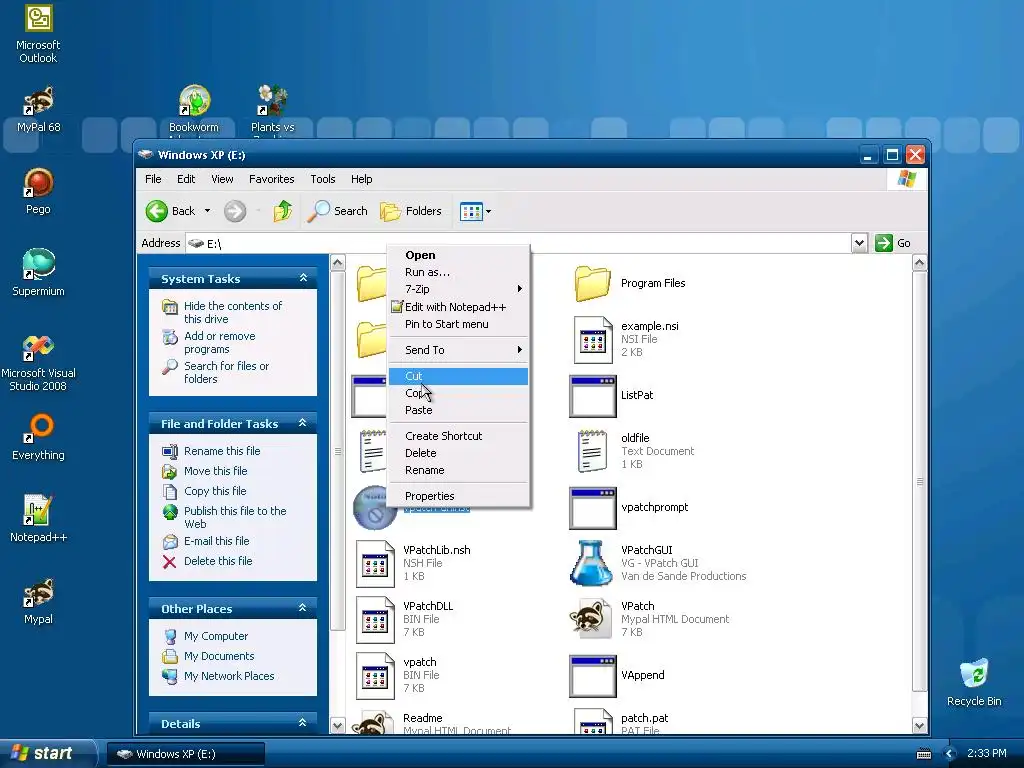Select Paste in the context menu
This screenshot has height=768, width=1024.
[458, 410]
